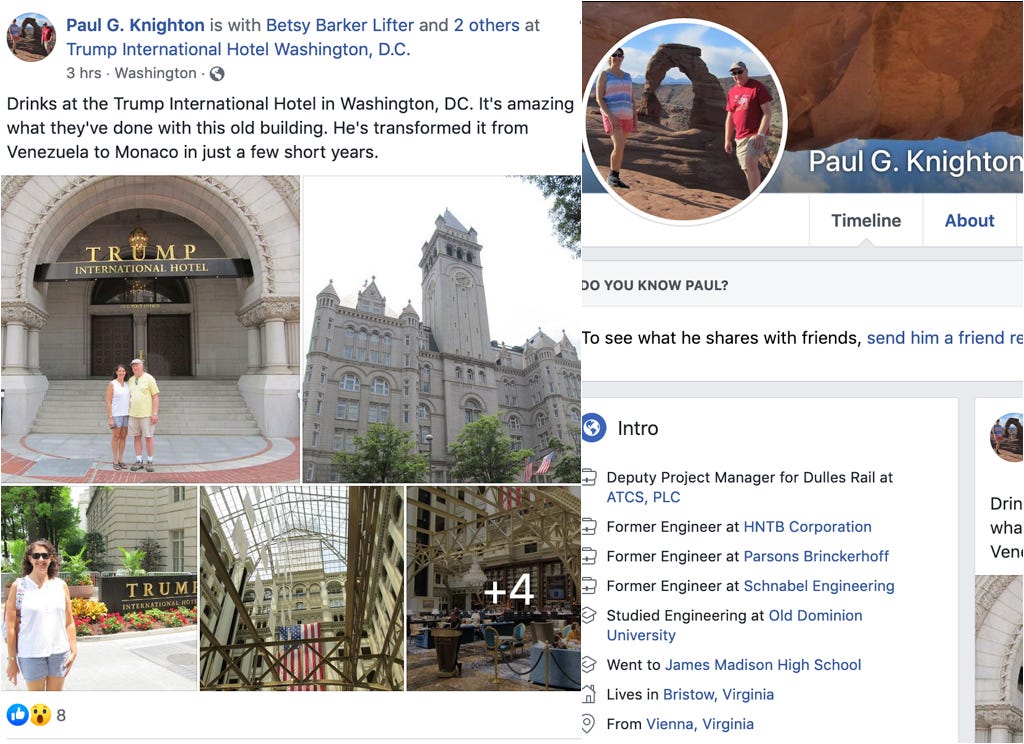Switch to the About tab
Image resolution: width=1024 pixels, height=744 pixels.
click(969, 221)
